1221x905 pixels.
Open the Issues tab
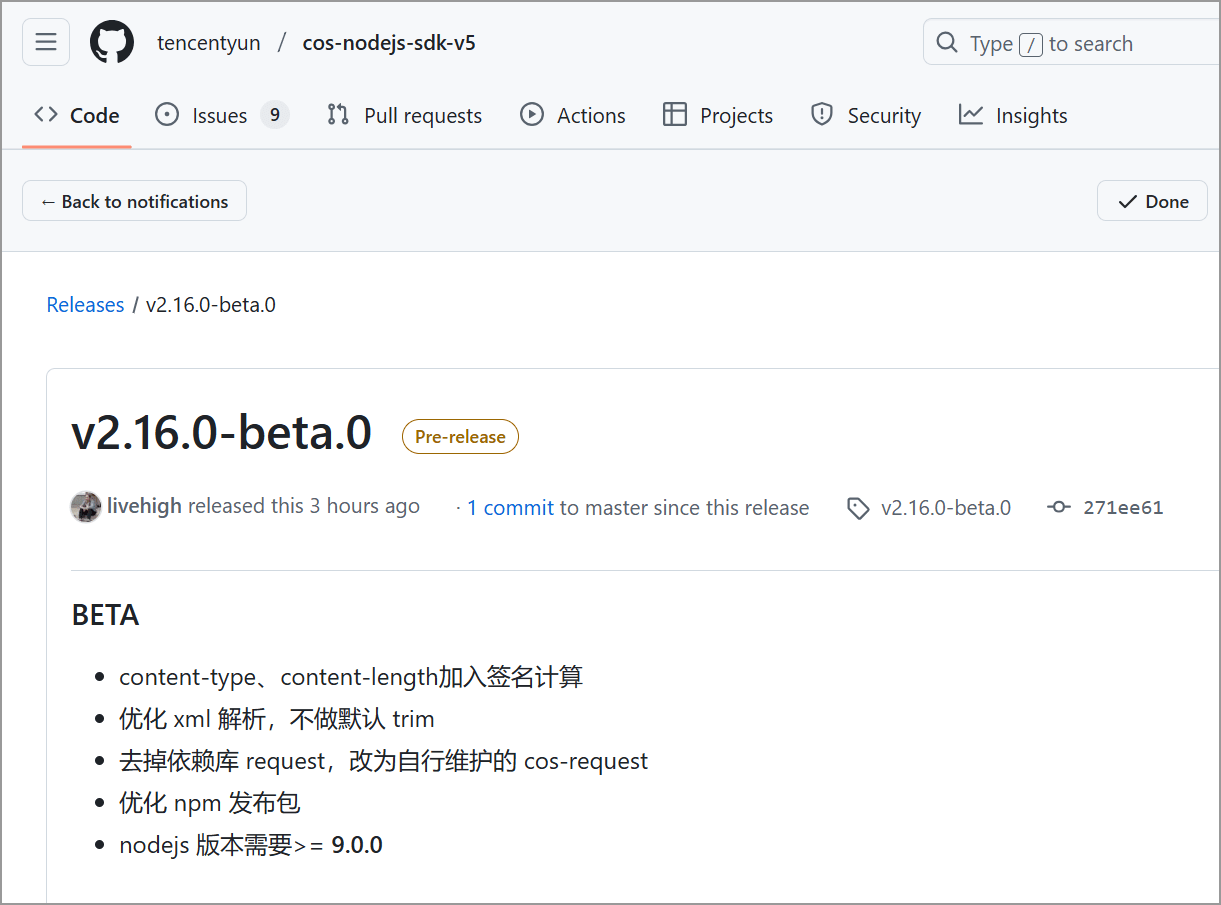222,116
